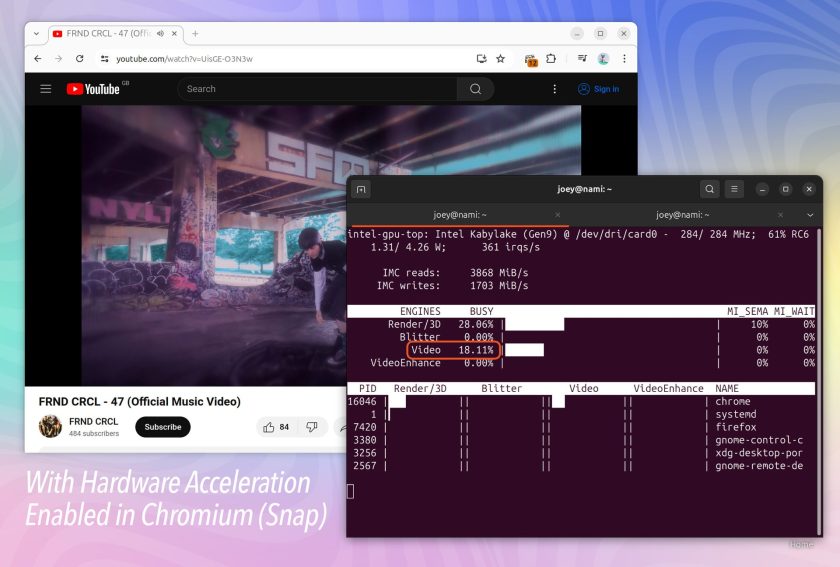
Task: Bookmark this page with the star icon
Action: tap(500, 59)
